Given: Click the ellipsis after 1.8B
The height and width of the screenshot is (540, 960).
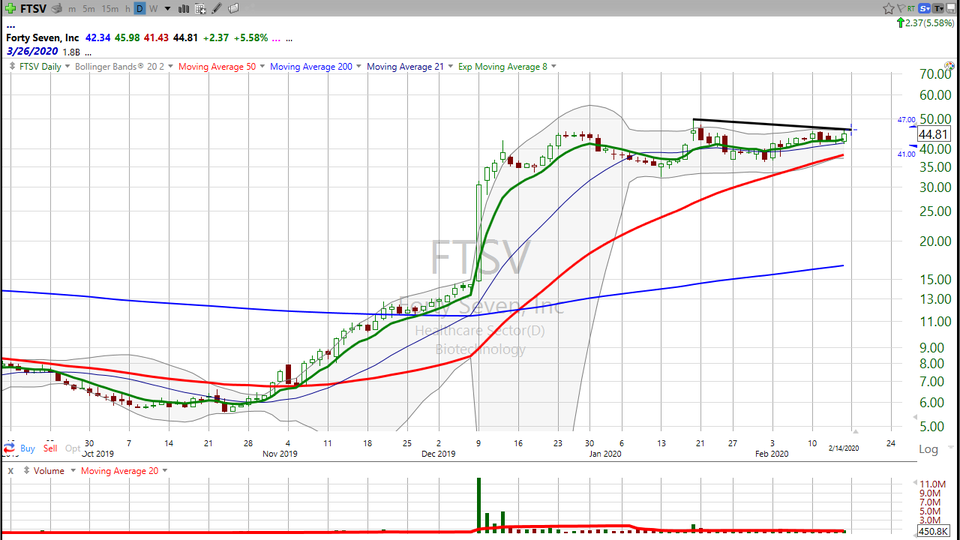Looking at the screenshot, I should [88, 54].
